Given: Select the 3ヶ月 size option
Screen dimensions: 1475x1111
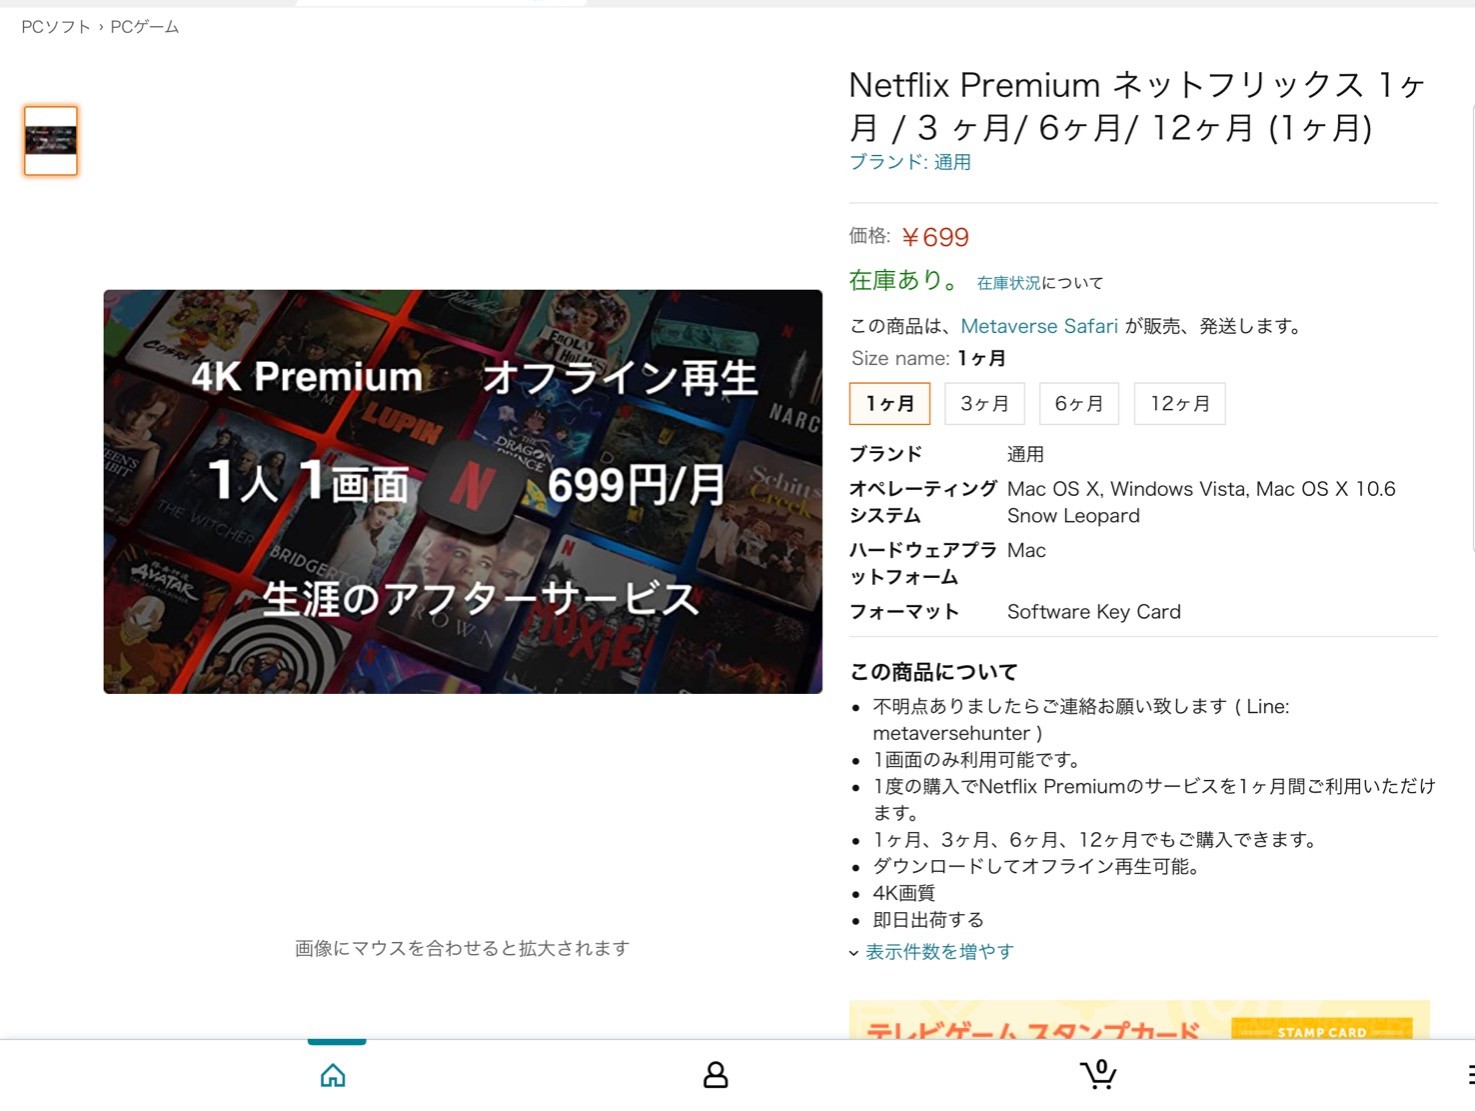Looking at the screenshot, I should point(985,404).
